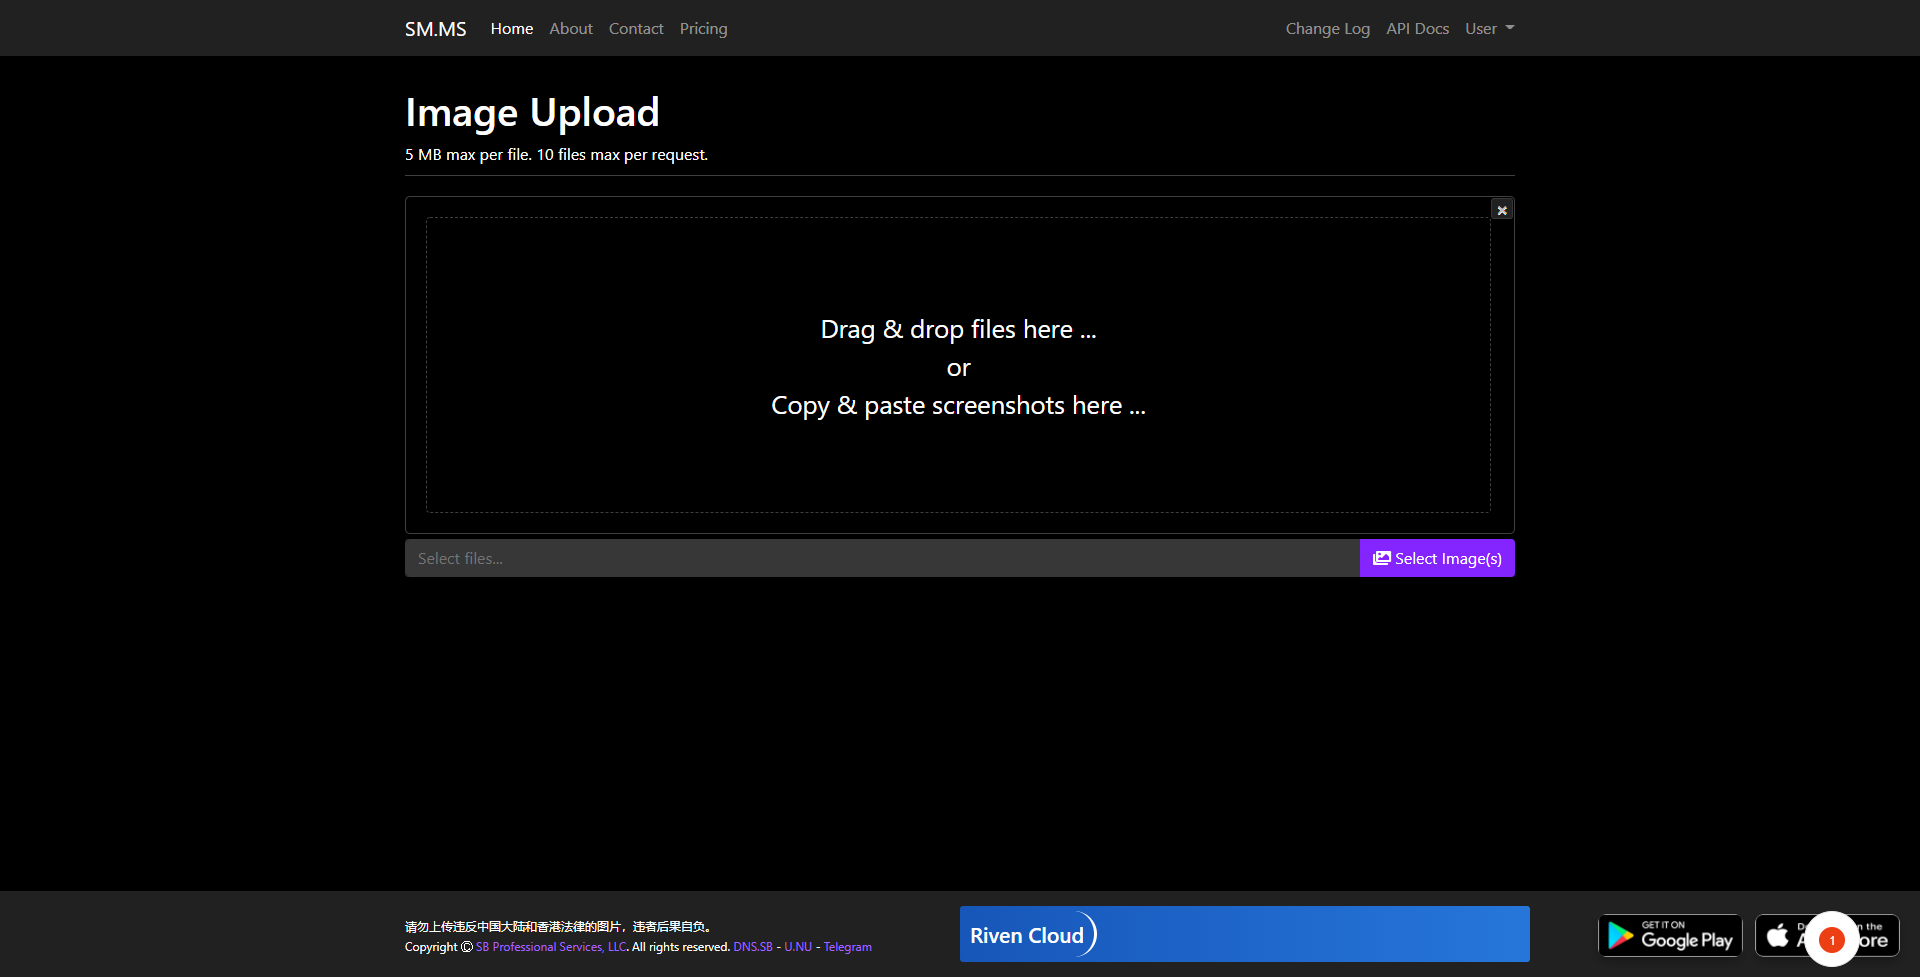Click the Riven Cloud banner
Image resolution: width=1920 pixels, height=977 pixels.
point(1244,934)
